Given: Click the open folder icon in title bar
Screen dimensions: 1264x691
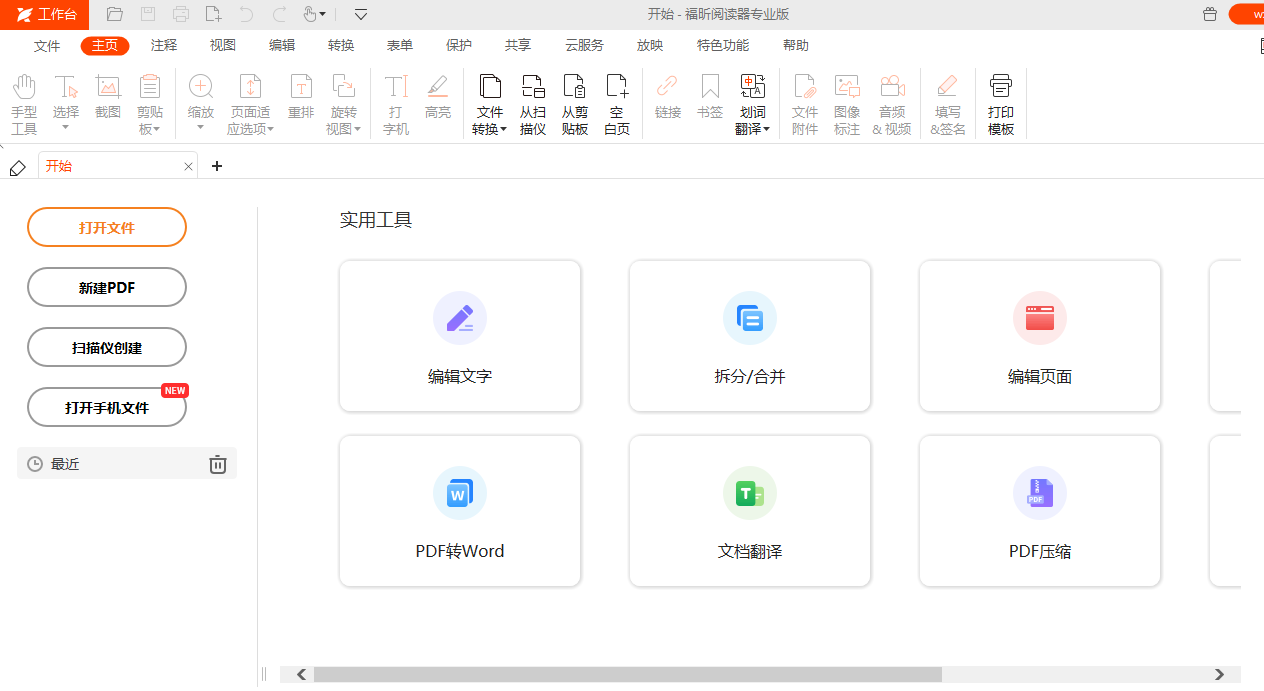Looking at the screenshot, I should (115, 14).
